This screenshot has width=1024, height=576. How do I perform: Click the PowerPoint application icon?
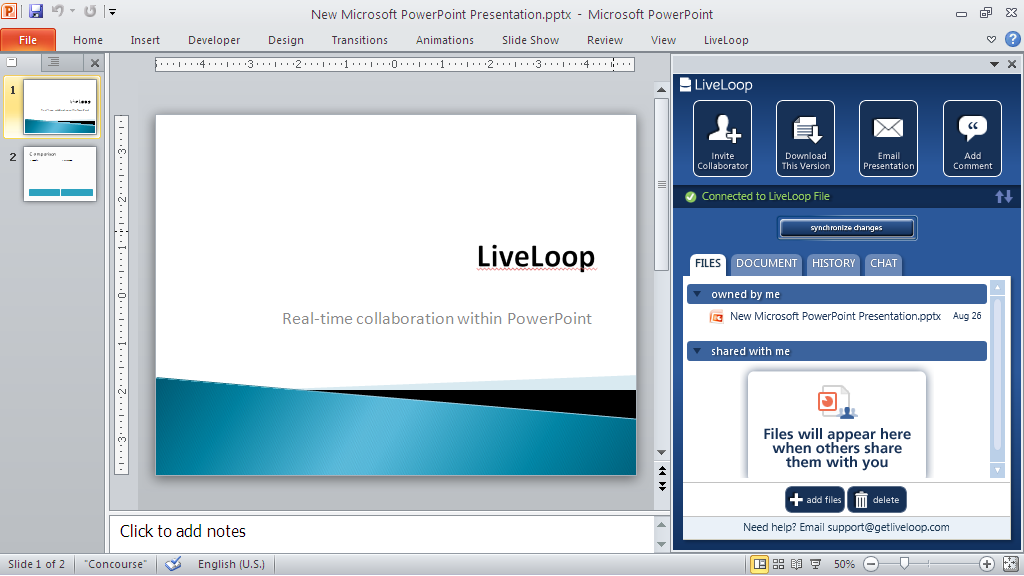tap(9, 11)
